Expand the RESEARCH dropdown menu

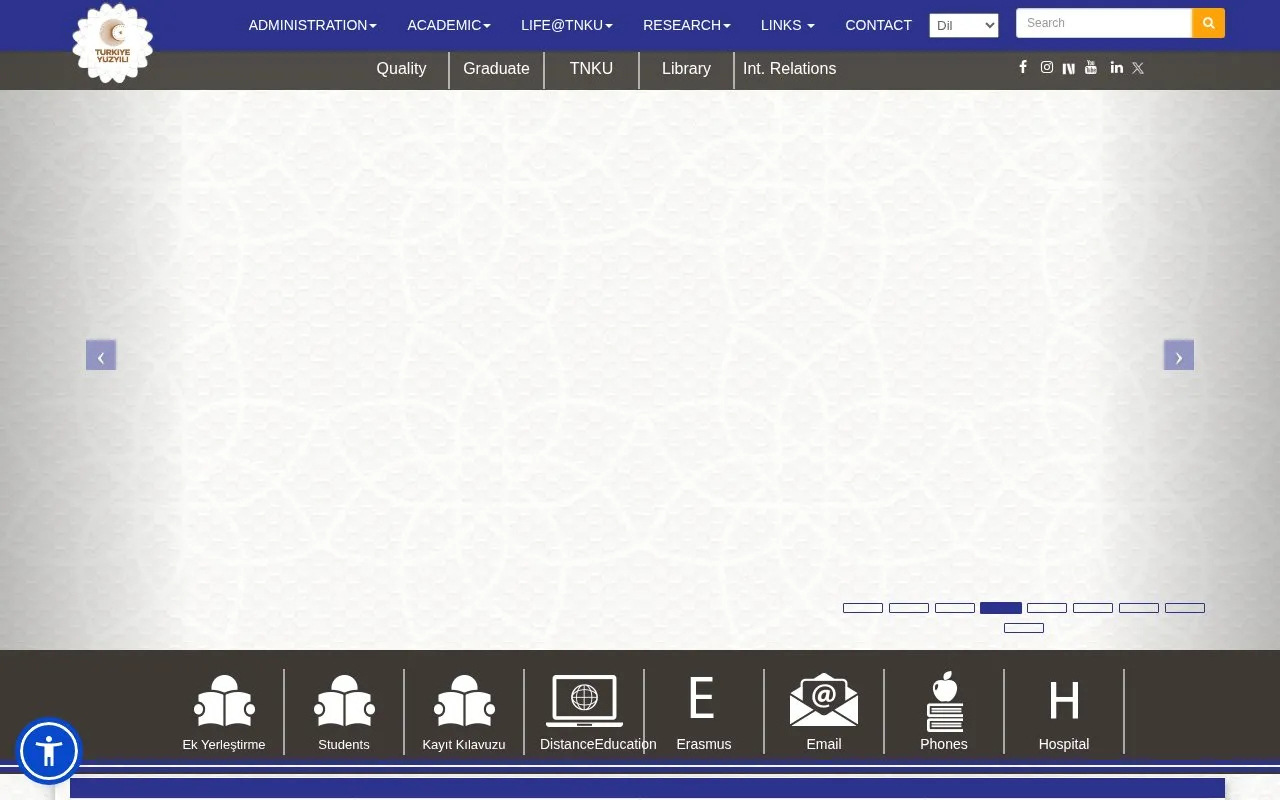pyautogui.click(x=687, y=25)
